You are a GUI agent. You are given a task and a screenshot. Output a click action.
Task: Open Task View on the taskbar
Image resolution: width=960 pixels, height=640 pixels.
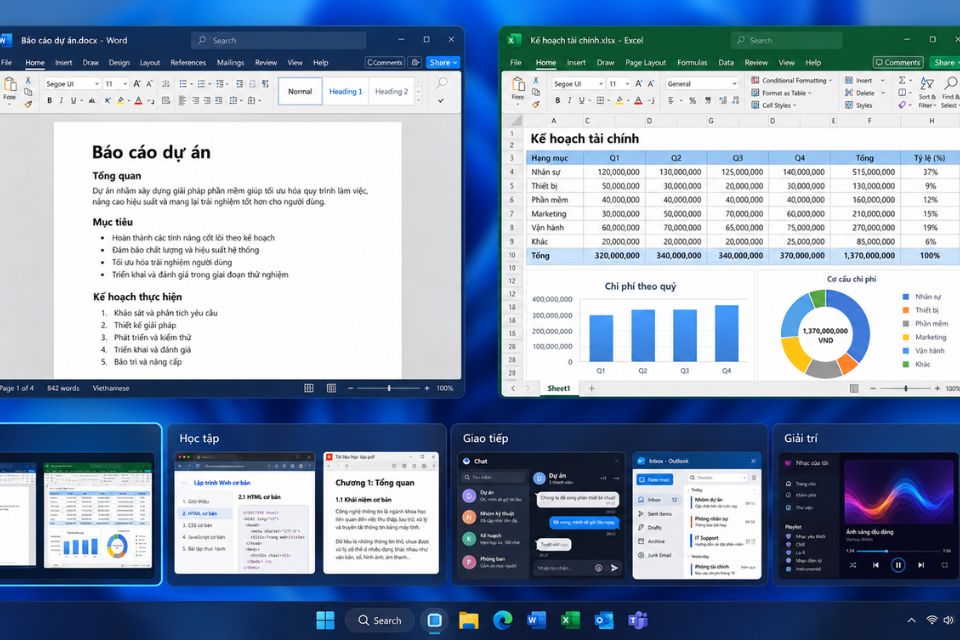point(435,620)
